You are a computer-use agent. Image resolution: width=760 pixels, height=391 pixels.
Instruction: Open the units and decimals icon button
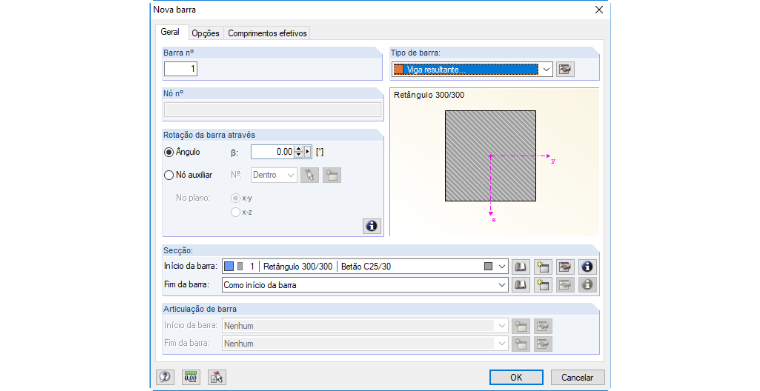tap(191, 377)
